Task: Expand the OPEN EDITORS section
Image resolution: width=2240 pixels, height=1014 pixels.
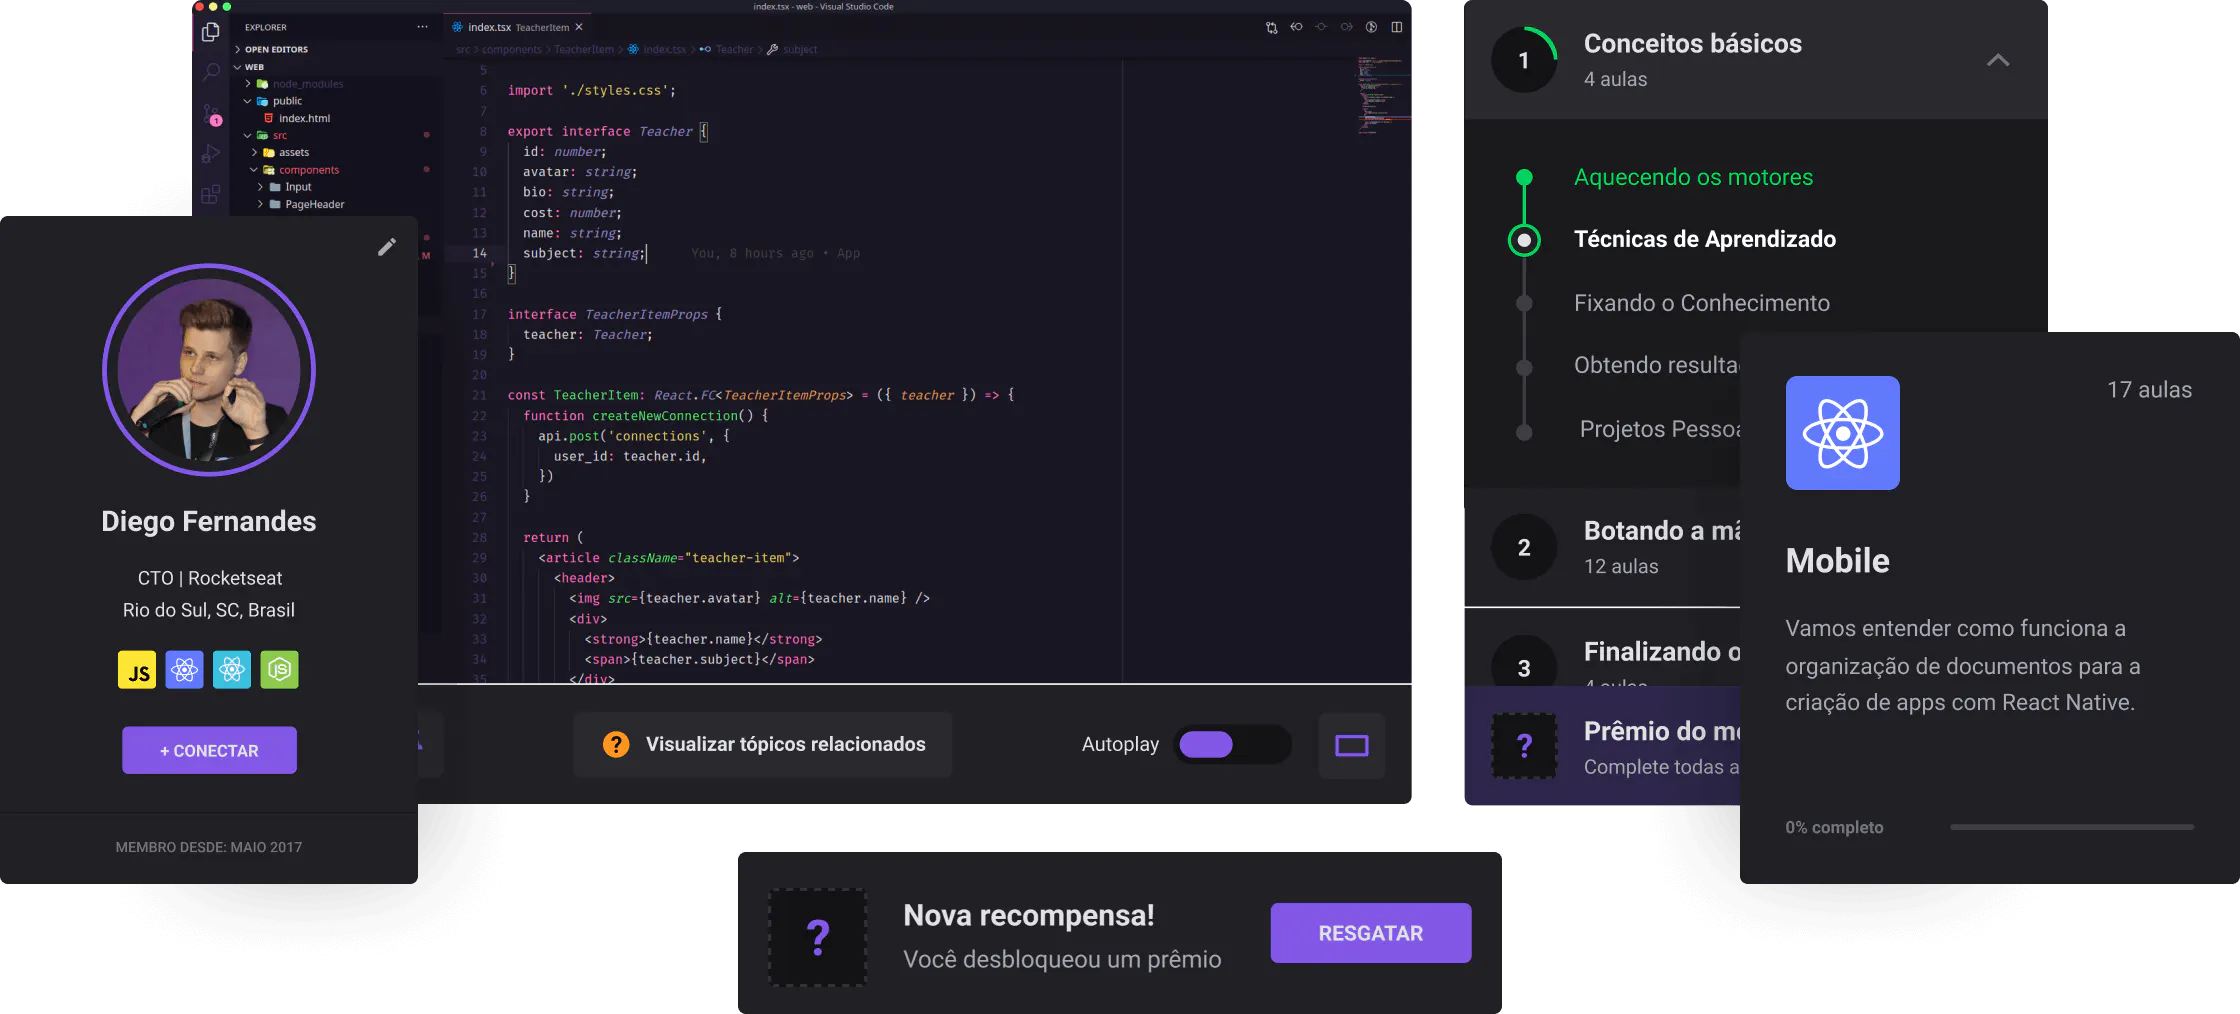Action: point(276,49)
